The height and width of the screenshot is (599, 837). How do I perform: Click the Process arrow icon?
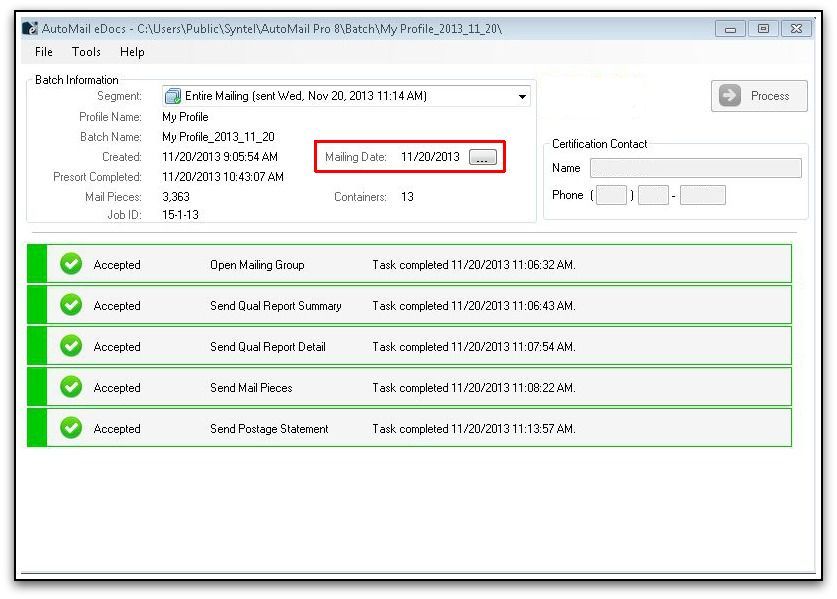(730, 96)
